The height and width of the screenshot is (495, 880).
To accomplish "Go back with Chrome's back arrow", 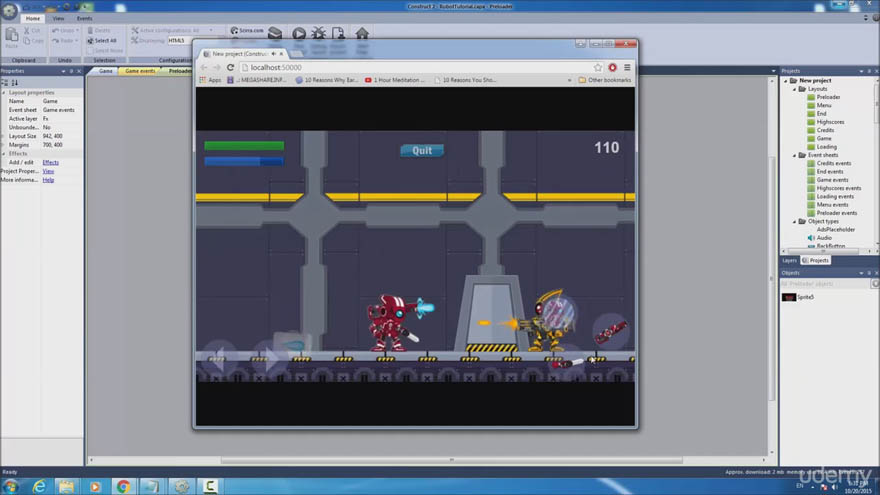I will pos(204,67).
